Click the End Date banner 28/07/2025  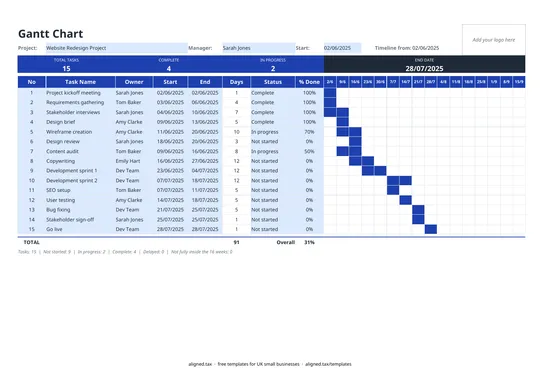pyautogui.click(x=424, y=64)
